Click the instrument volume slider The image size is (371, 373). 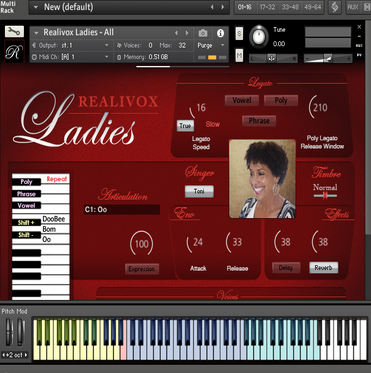pos(328,59)
